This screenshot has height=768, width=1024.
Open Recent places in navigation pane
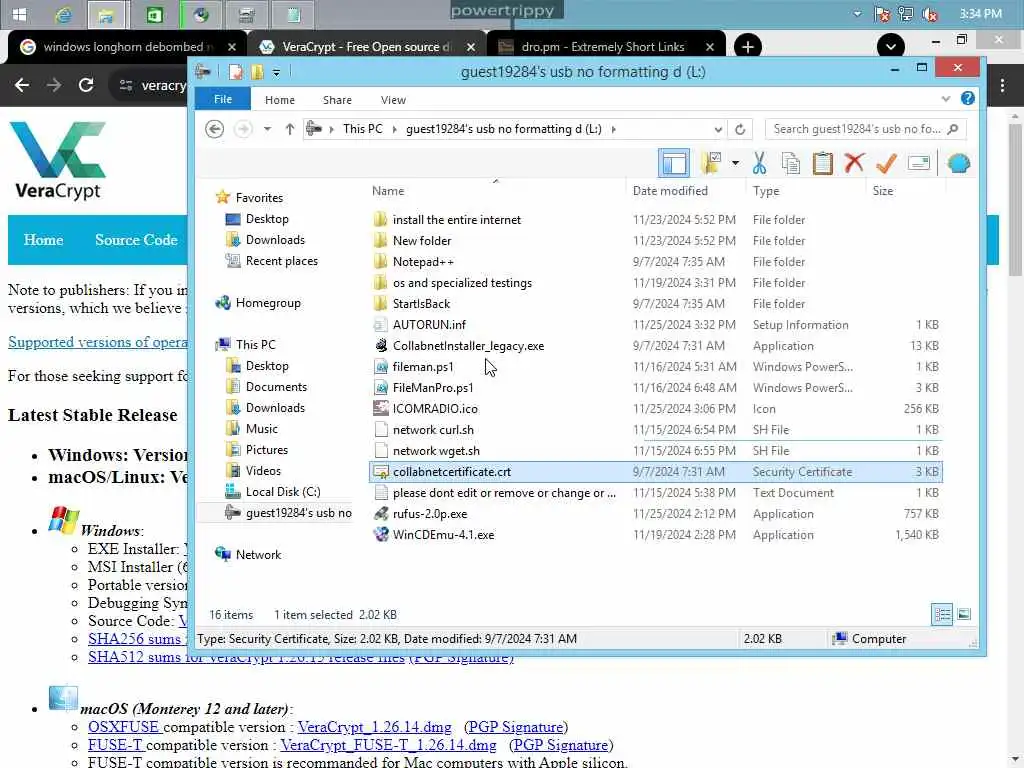[x=281, y=261]
